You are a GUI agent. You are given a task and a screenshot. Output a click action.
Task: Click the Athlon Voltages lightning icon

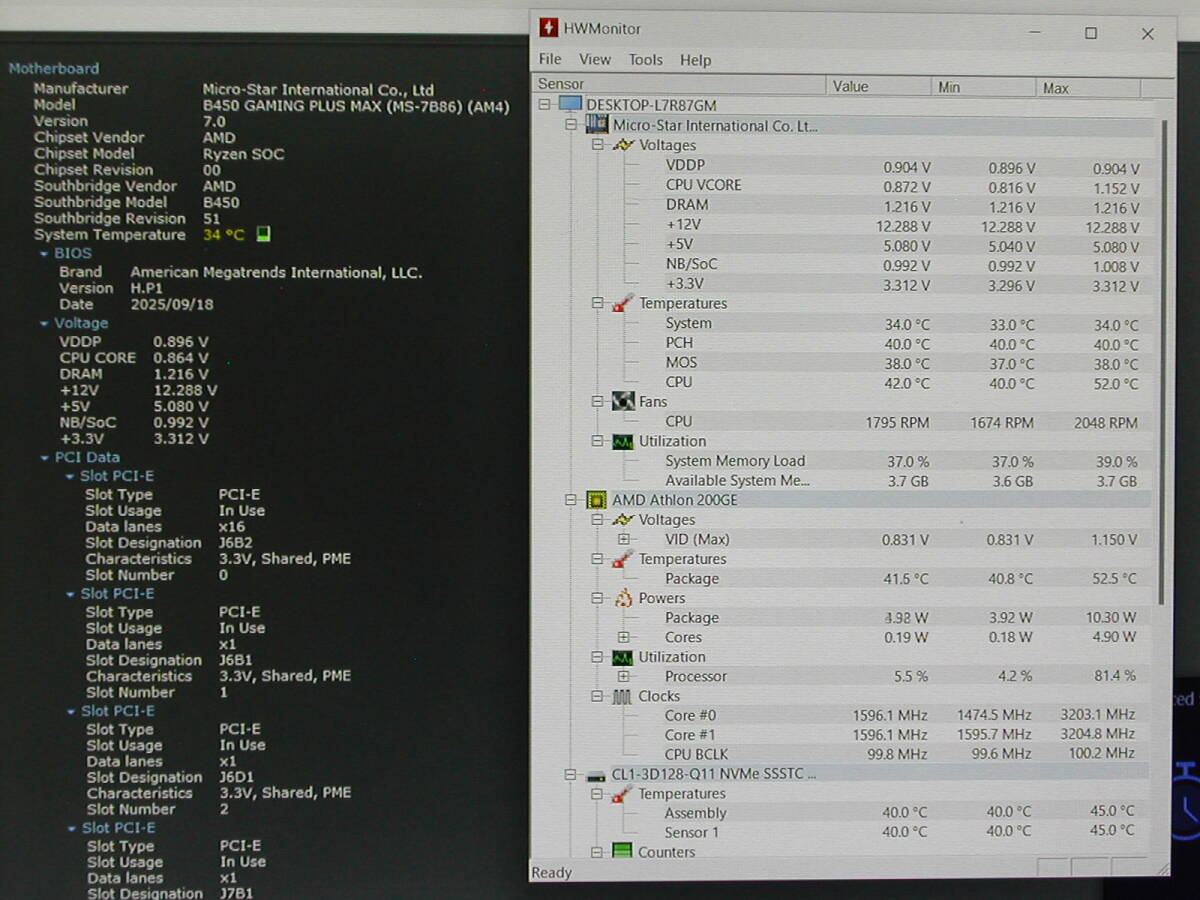(623, 520)
